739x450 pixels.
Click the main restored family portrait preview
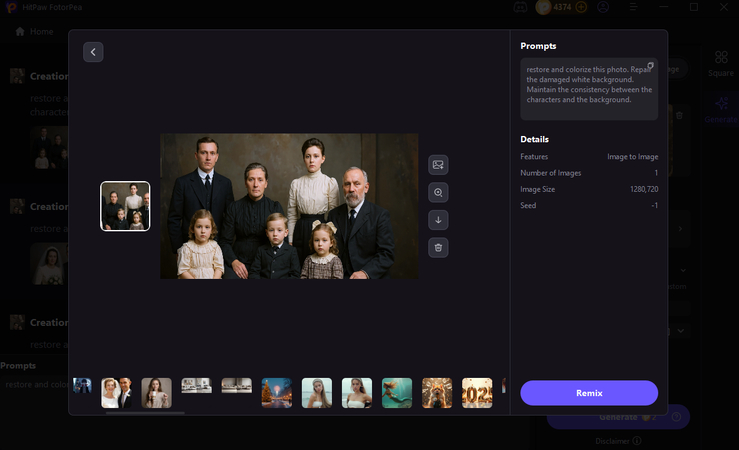289,206
